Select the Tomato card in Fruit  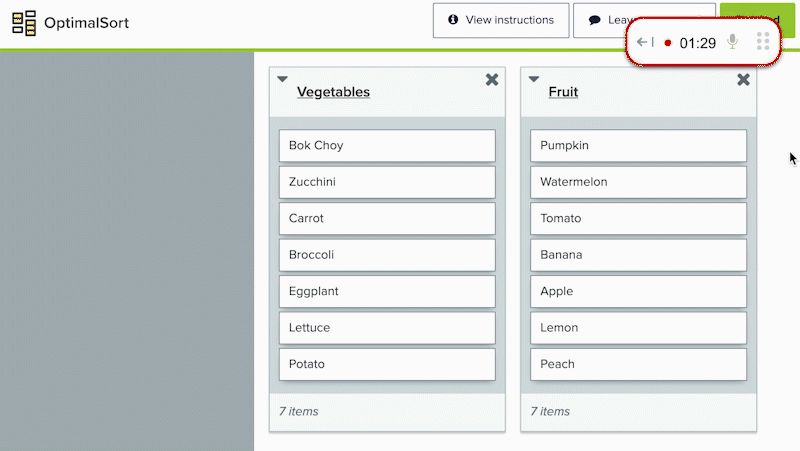click(638, 218)
